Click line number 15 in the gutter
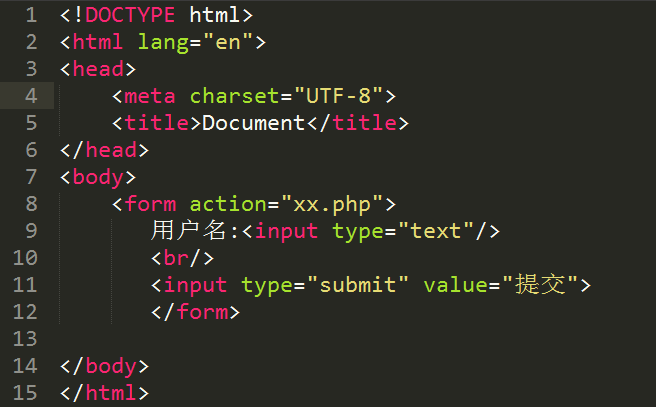This screenshot has height=407, width=656. point(25,393)
